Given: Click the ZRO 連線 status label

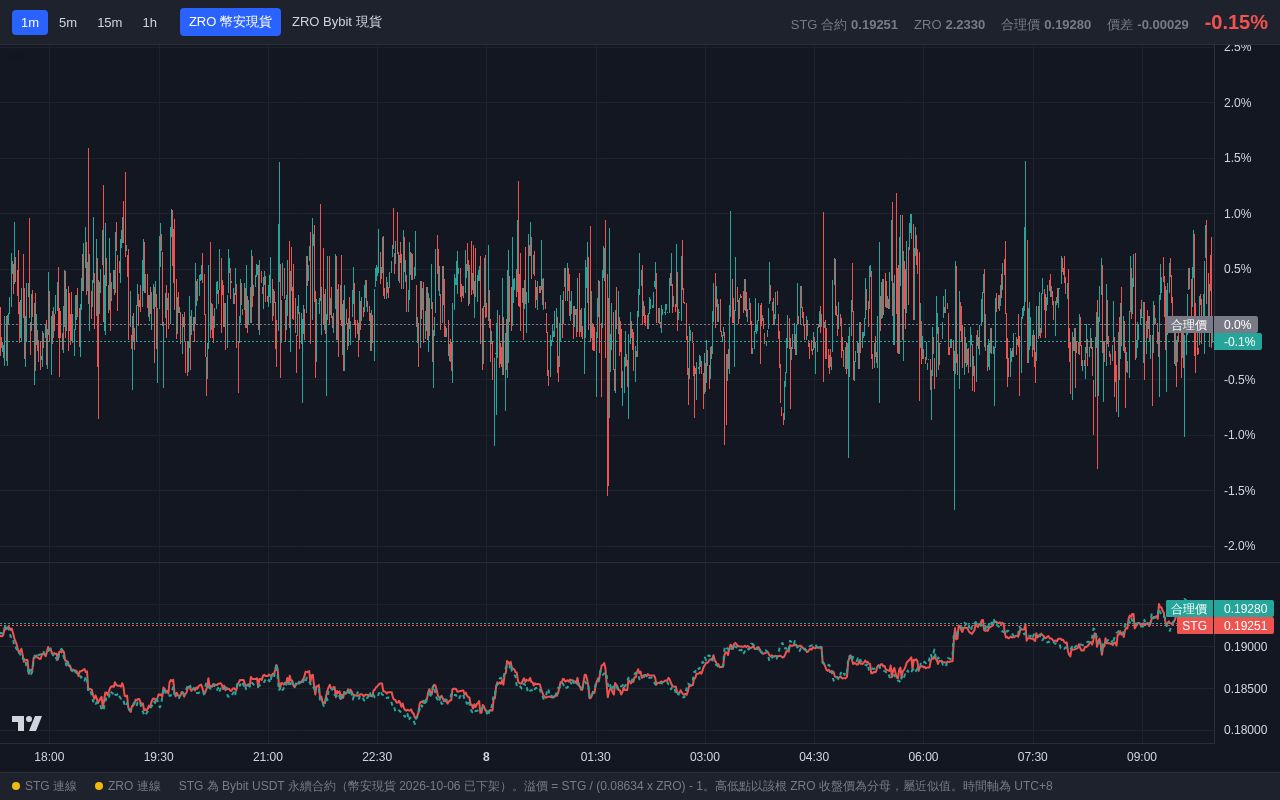Looking at the screenshot, I should pyautogui.click(x=134, y=786).
